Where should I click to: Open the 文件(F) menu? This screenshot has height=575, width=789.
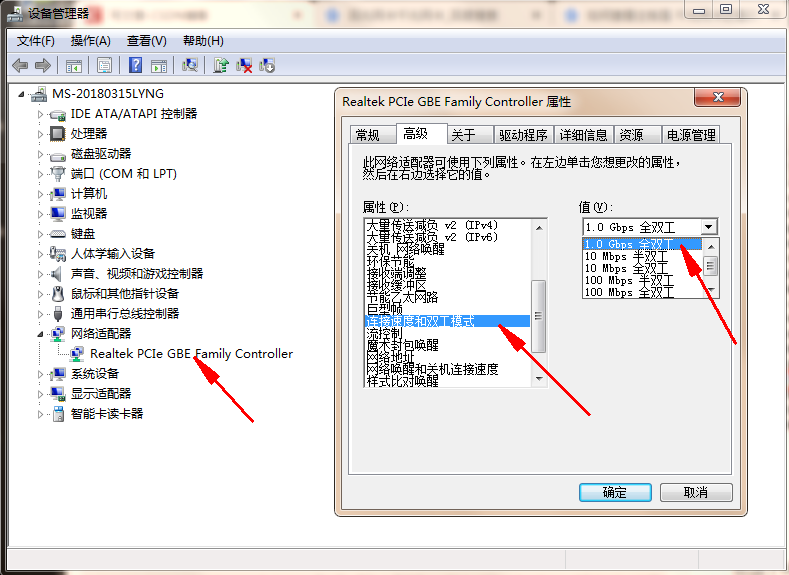click(x=36, y=41)
